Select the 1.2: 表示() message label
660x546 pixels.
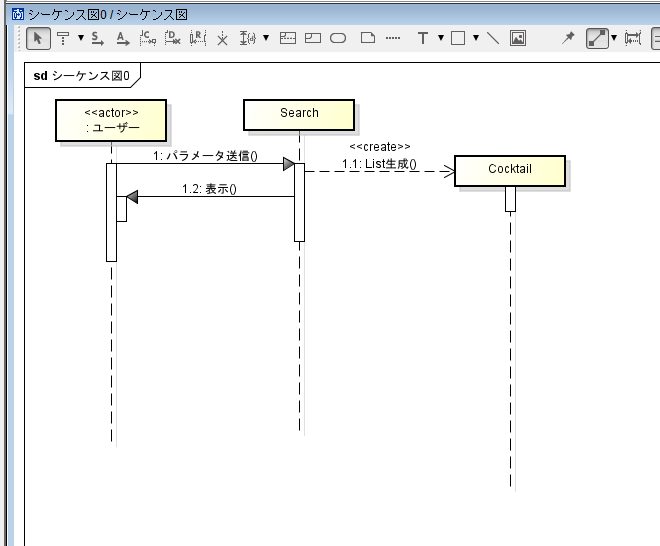point(209,189)
